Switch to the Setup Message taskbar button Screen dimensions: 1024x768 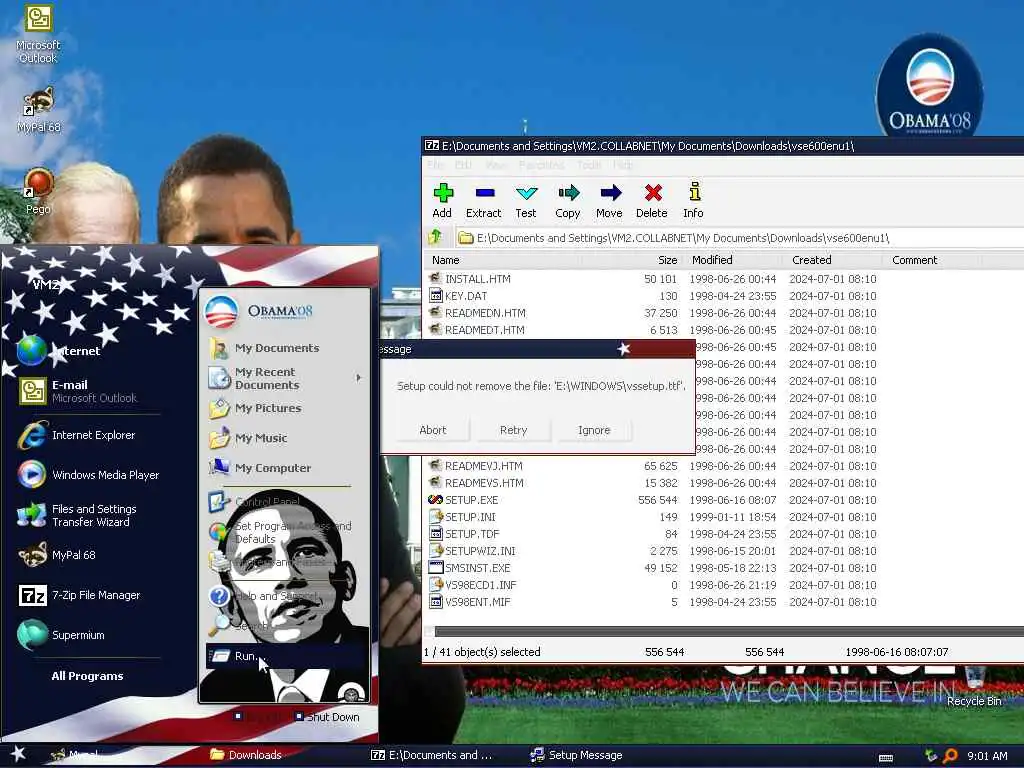[577, 755]
